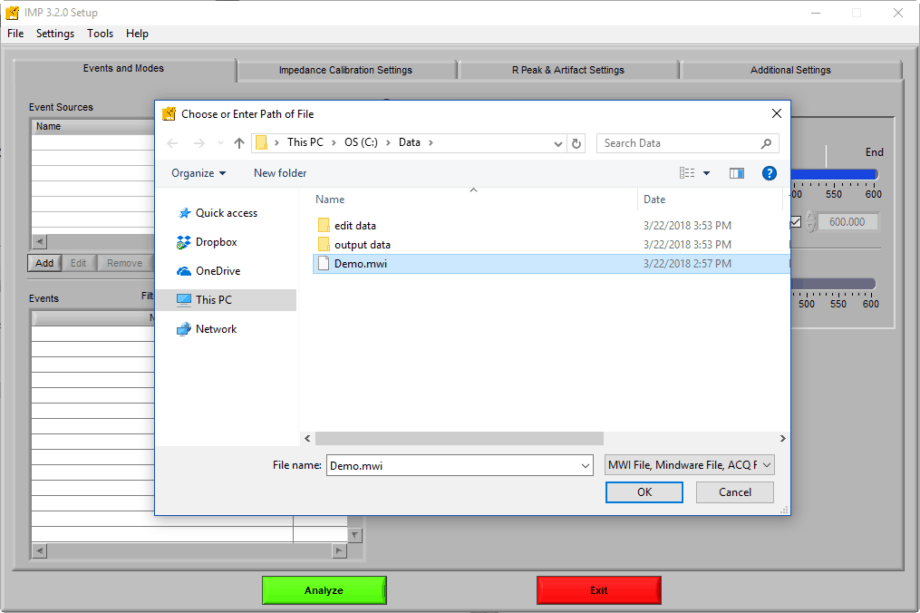Switch to the R Peak & Artifact Settings tab
The width and height of the screenshot is (920, 613).
568,69
